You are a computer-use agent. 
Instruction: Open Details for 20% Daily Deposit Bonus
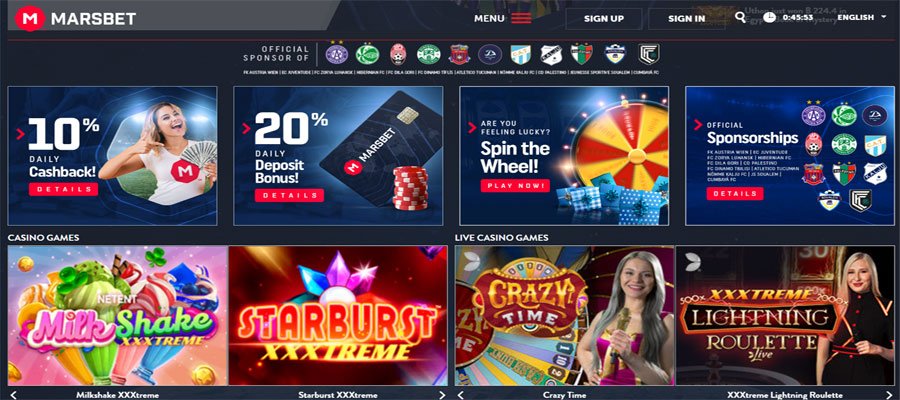click(x=289, y=196)
